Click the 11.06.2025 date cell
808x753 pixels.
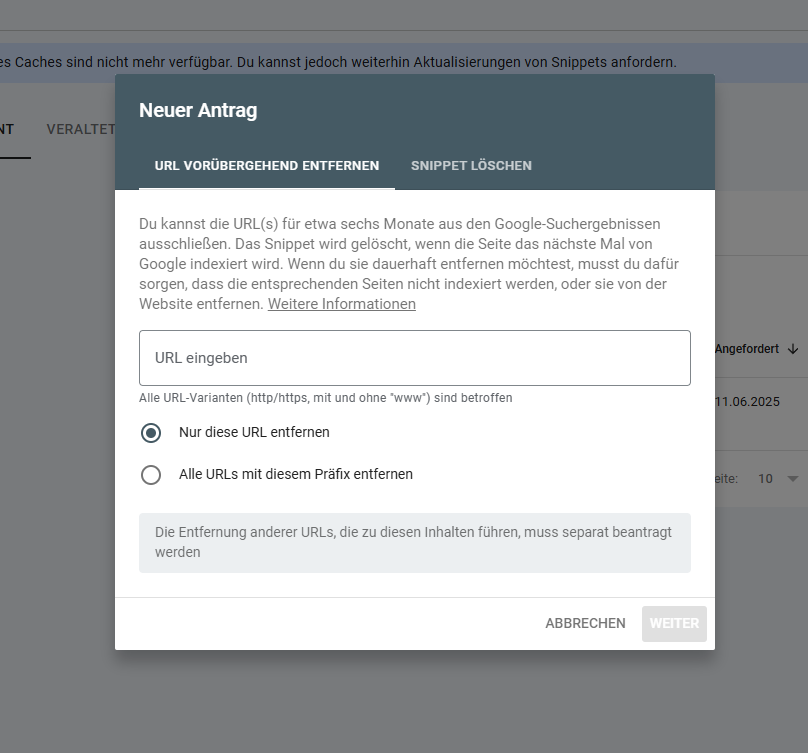pos(748,401)
